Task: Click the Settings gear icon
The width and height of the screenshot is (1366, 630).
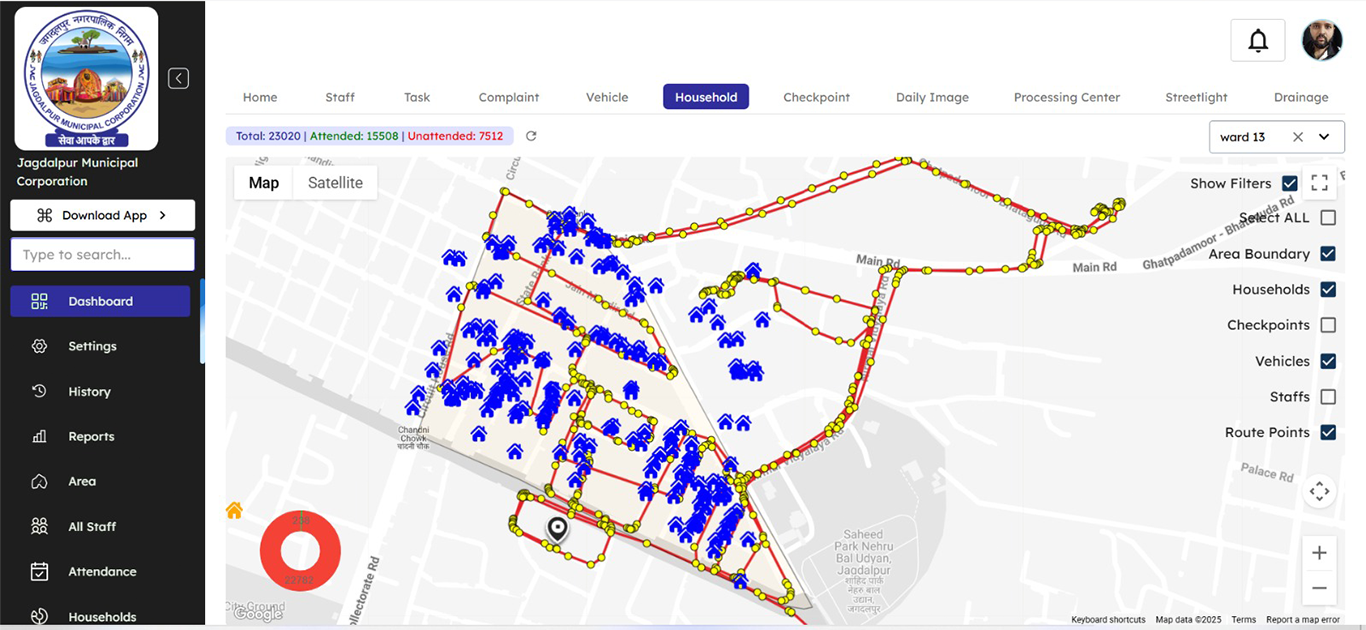Action: tap(39, 346)
